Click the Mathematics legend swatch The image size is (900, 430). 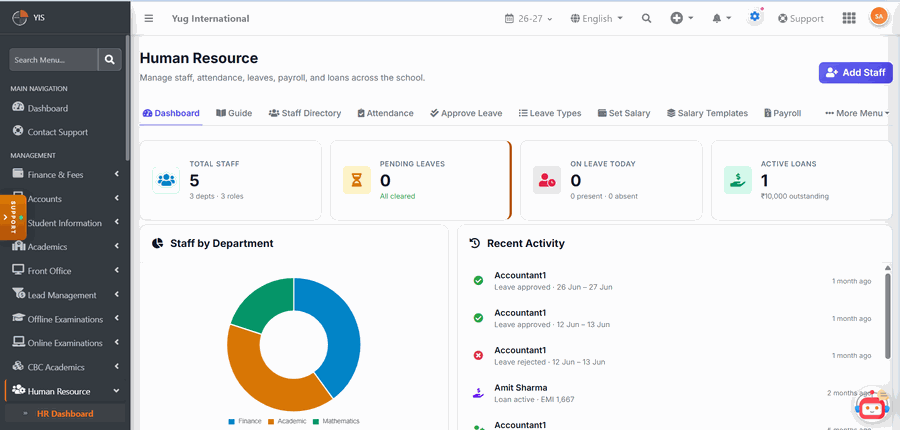316,421
